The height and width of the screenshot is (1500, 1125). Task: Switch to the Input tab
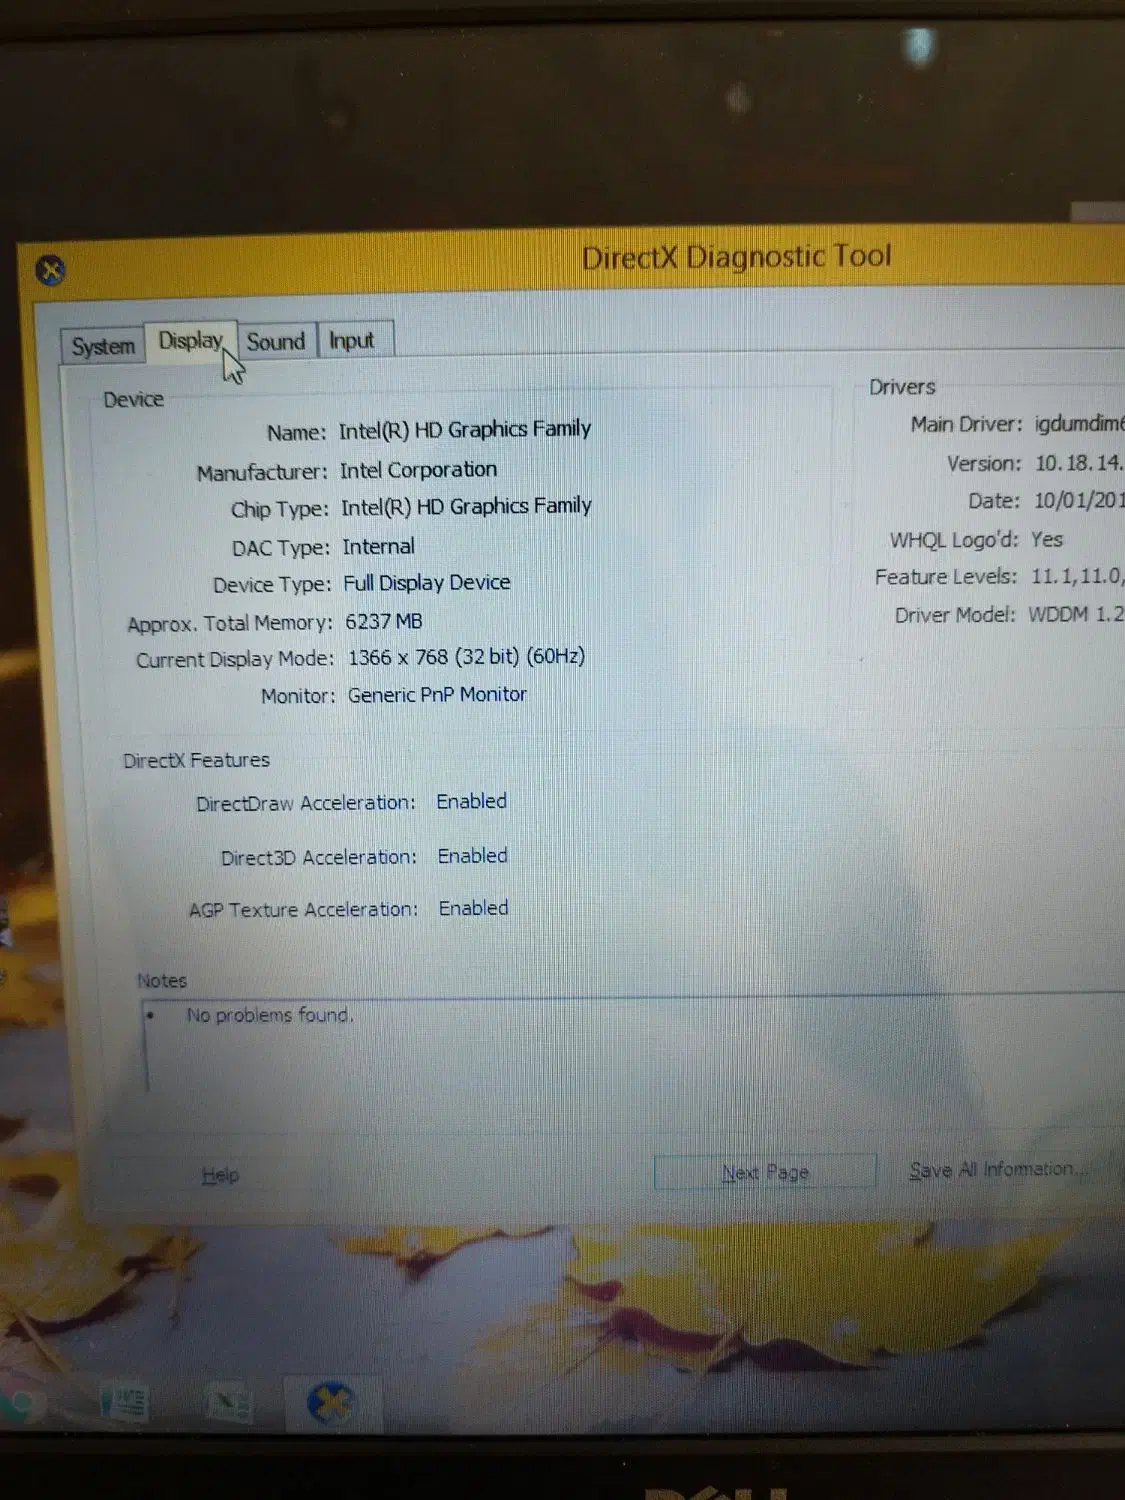352,339
